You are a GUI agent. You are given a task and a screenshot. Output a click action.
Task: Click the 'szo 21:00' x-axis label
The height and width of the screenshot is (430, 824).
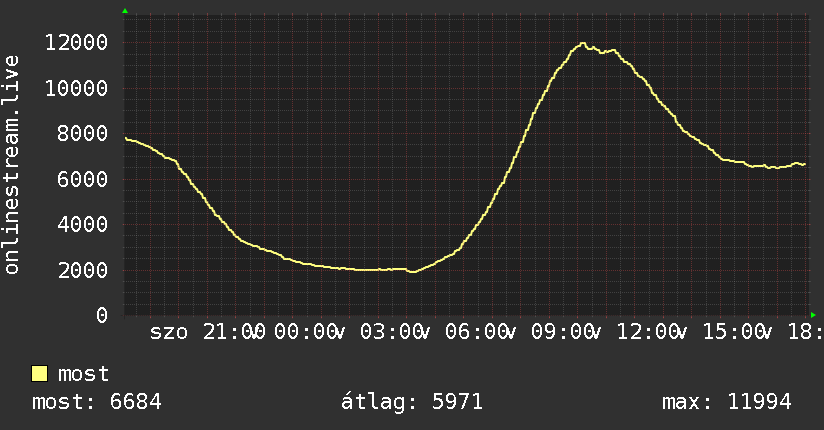(x=207, y=332)
